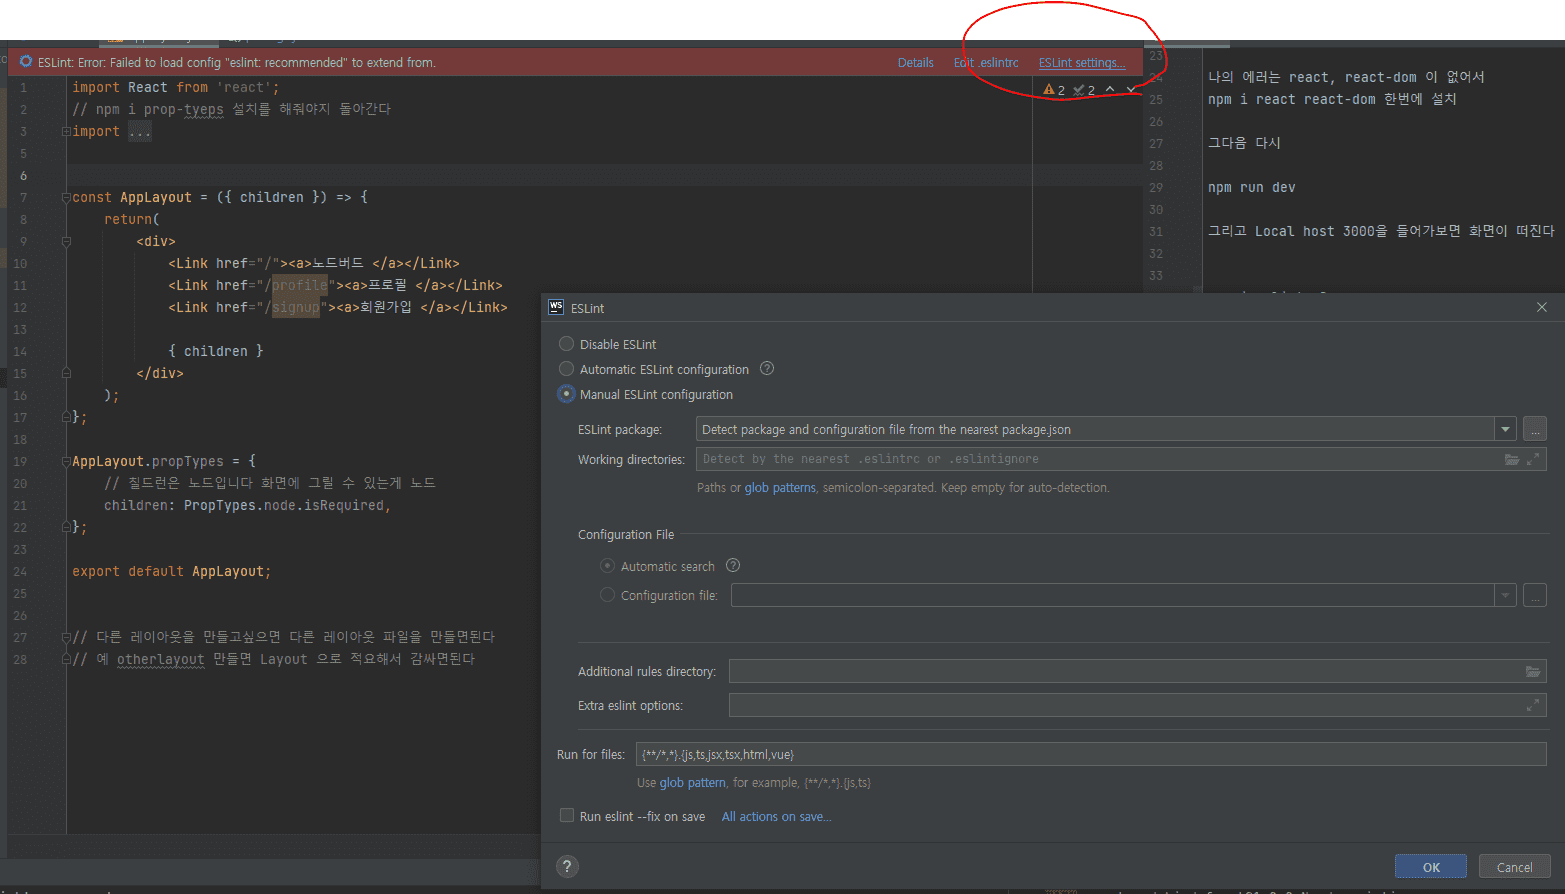Open the ESLint package dropdown arrow
This screenshot has height=894, width=1565.
[x=1505, y=429]
